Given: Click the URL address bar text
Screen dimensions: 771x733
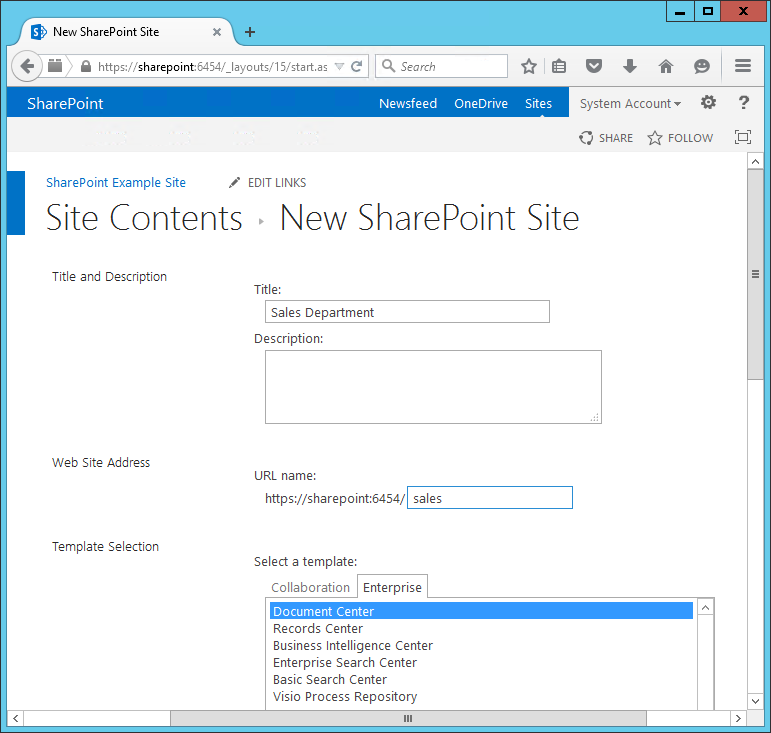Looking at the screenshot, I should point(212,66).
